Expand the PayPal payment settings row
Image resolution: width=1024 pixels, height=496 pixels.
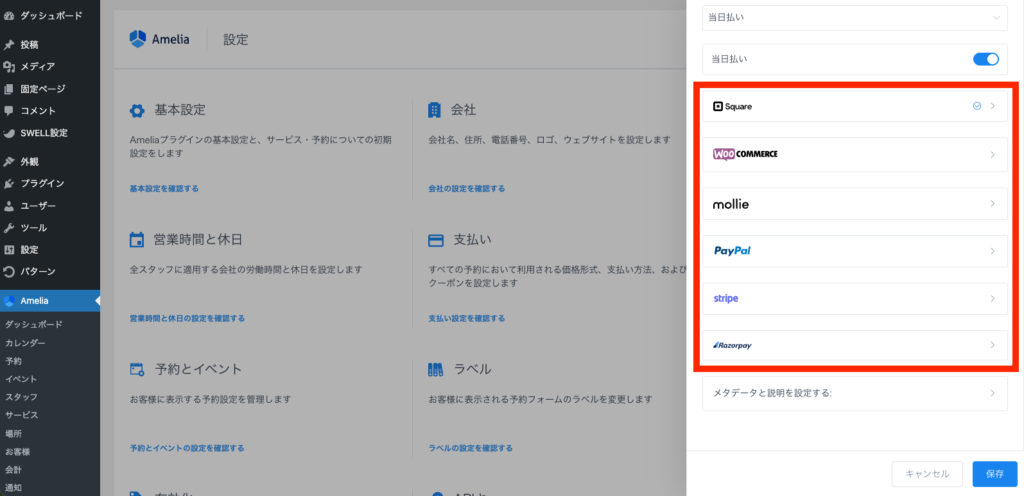pyautogui.click(x=854, y=251)
